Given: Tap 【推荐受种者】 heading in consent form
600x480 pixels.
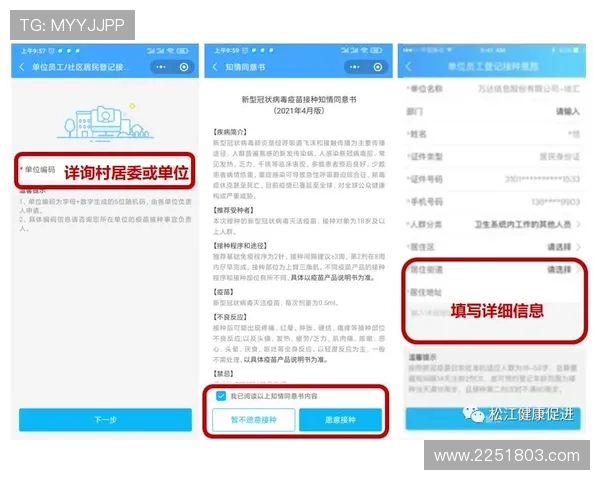Looking at the screenshot, I should pyautogui.click(x=233, y=210).
